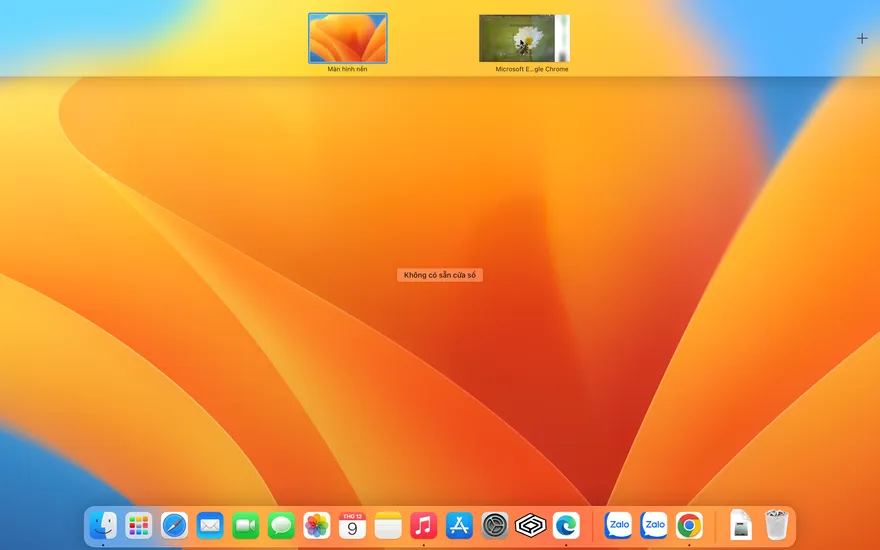Click the Không có sẵn cửa sổ message
This screenshot has width=880, height=550.
[440, 275]
